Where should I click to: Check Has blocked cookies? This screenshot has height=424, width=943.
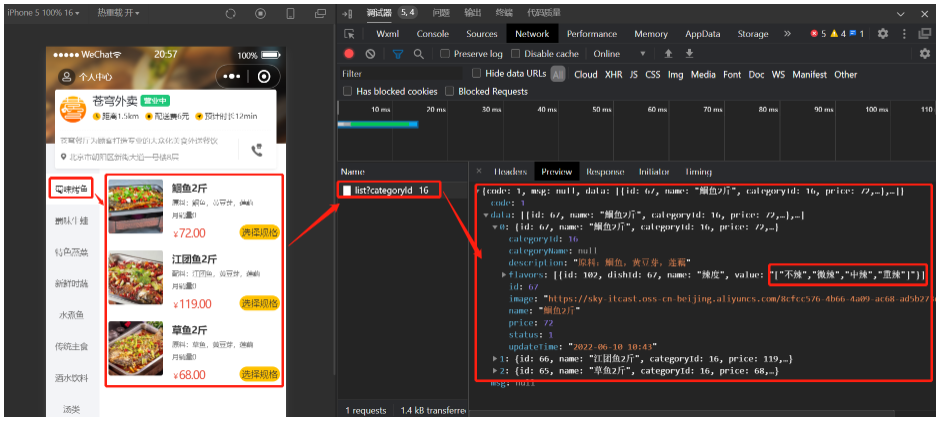347,91
